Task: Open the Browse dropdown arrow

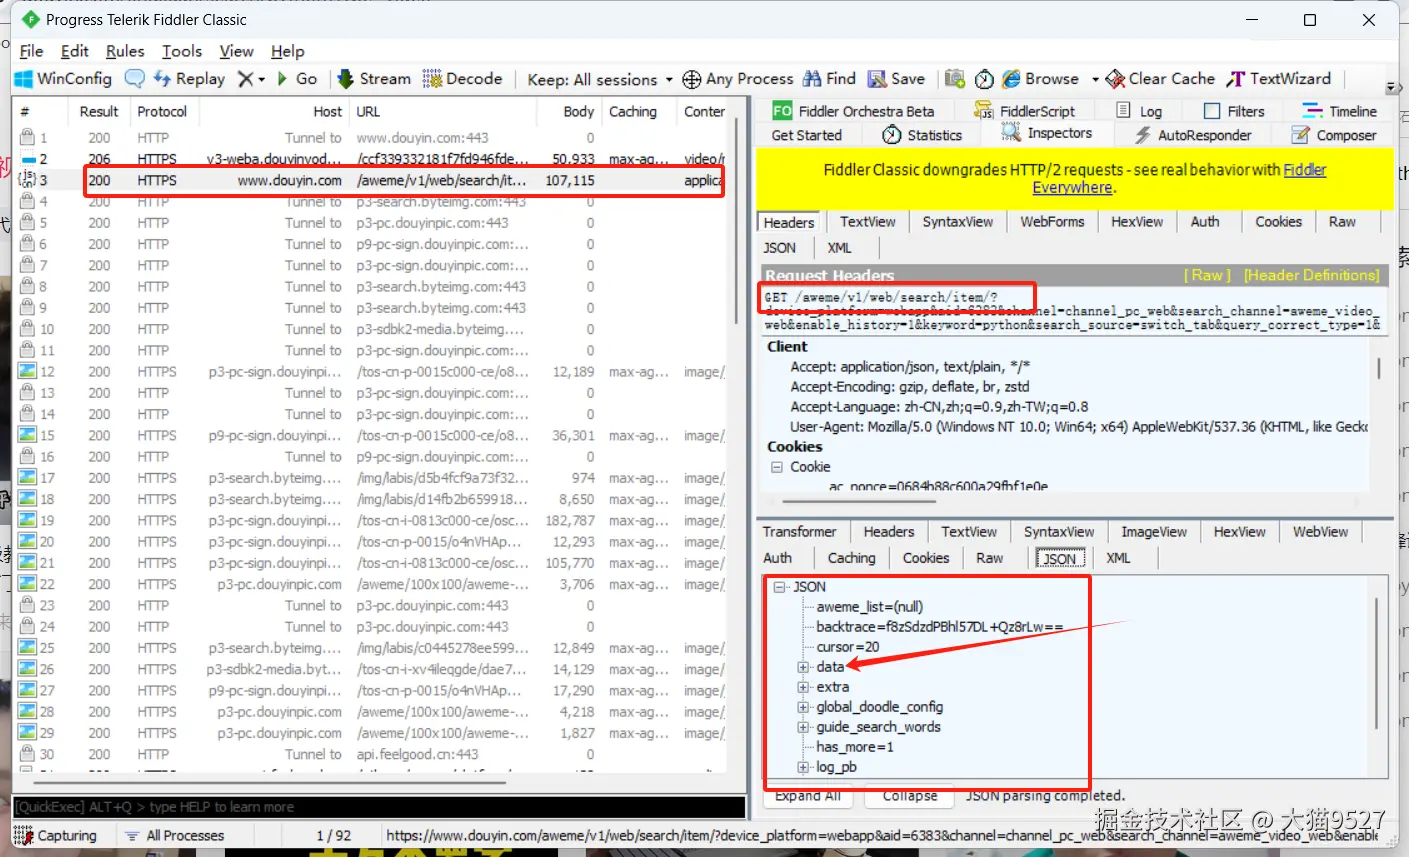Action: tap(1094, 79)
